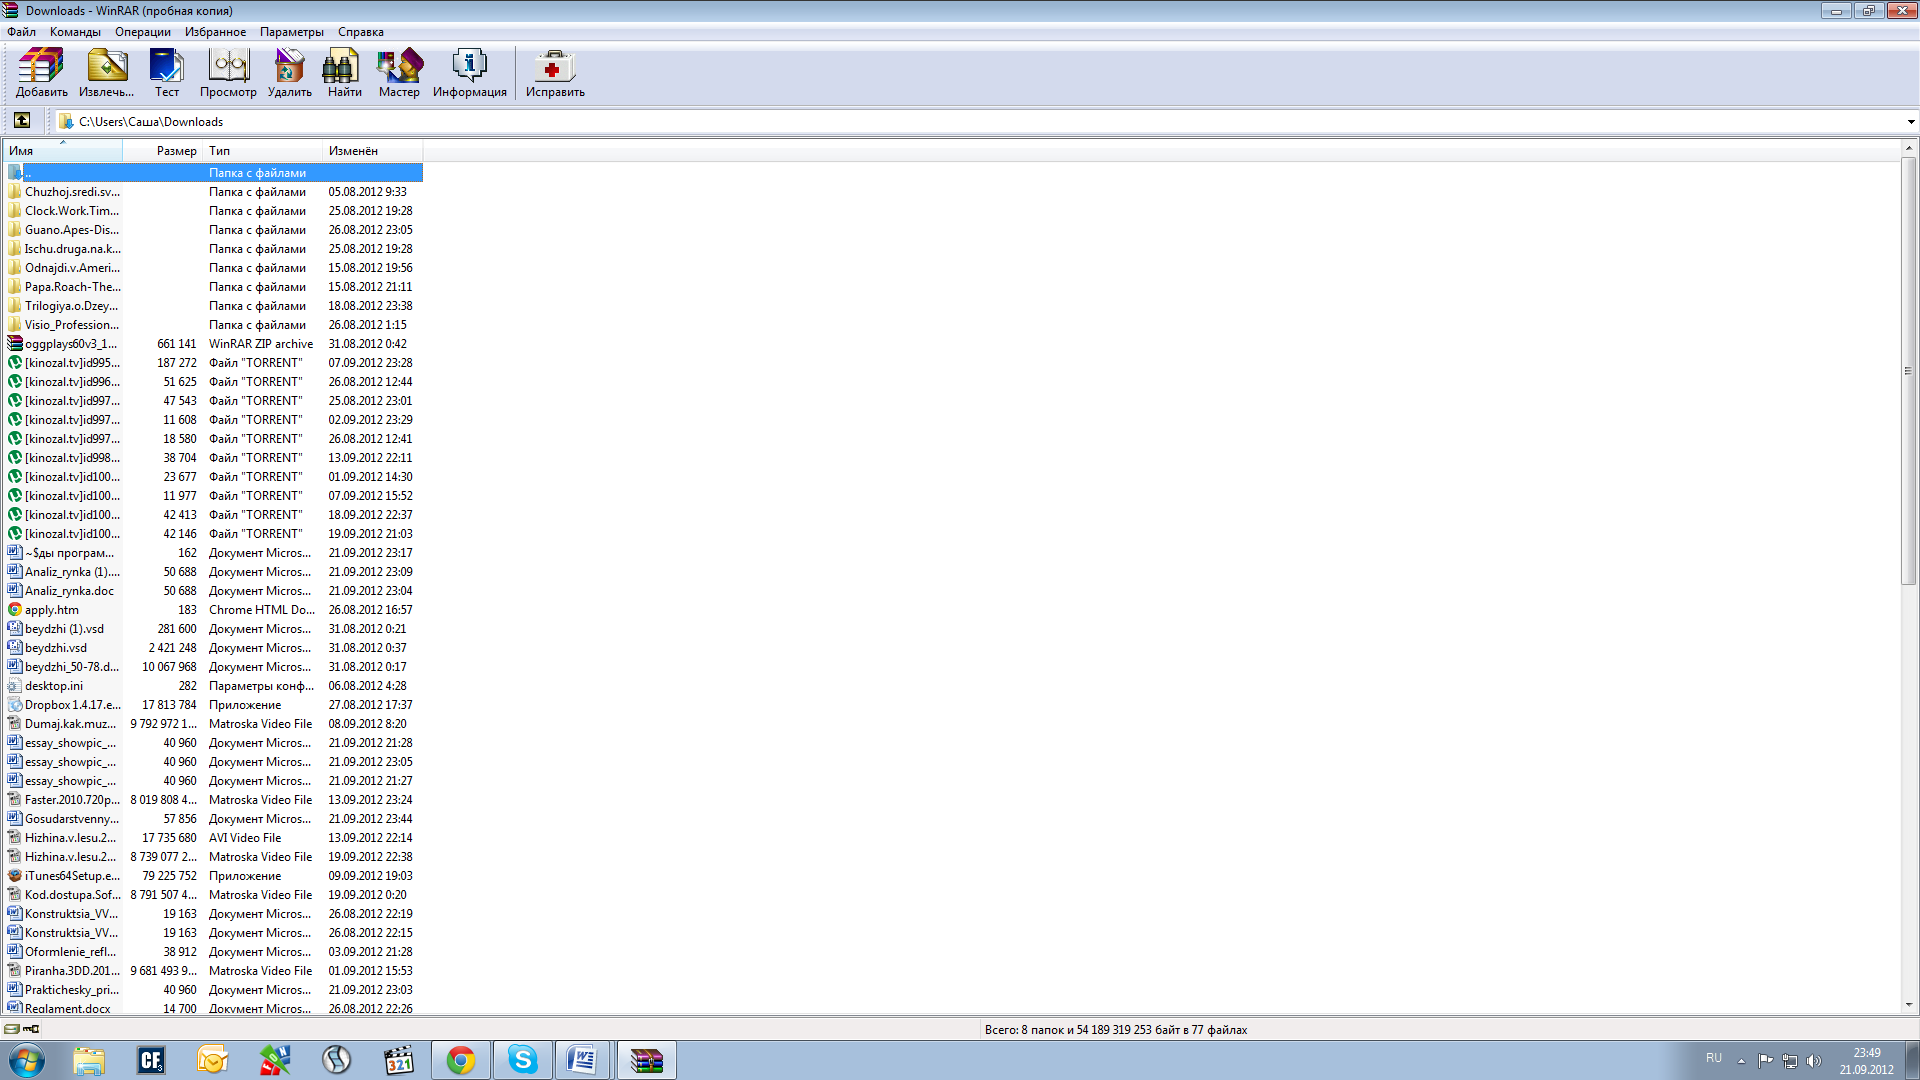Select the parent folder ".." row

213,172
